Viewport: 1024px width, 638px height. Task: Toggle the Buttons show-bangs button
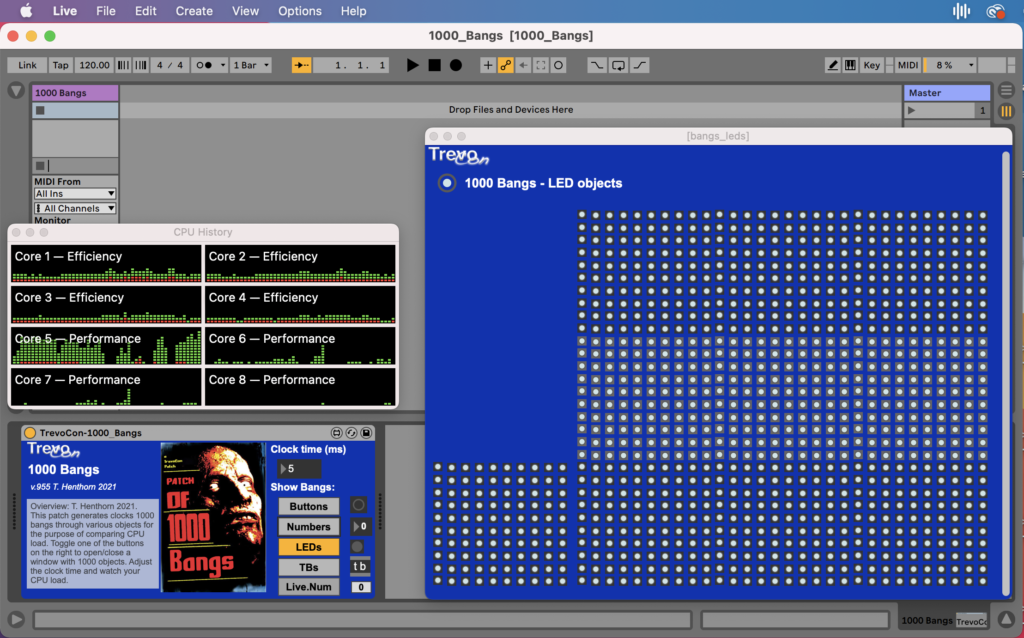pyautogui.click(x=308, y=506)
